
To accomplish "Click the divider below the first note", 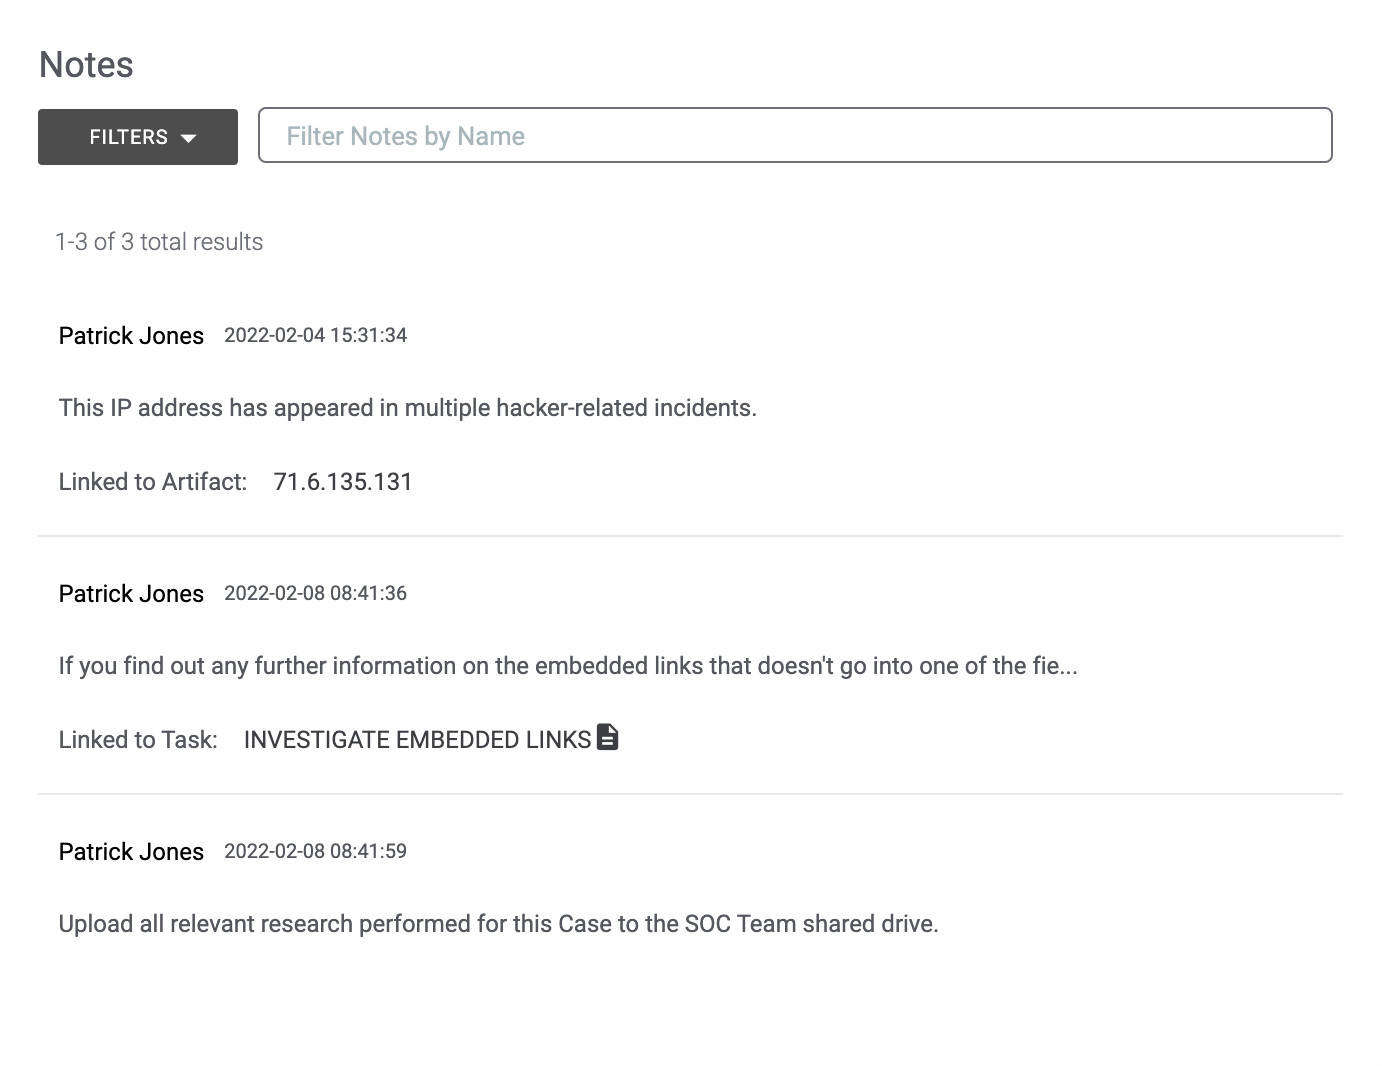I will (x=690, y=536).
